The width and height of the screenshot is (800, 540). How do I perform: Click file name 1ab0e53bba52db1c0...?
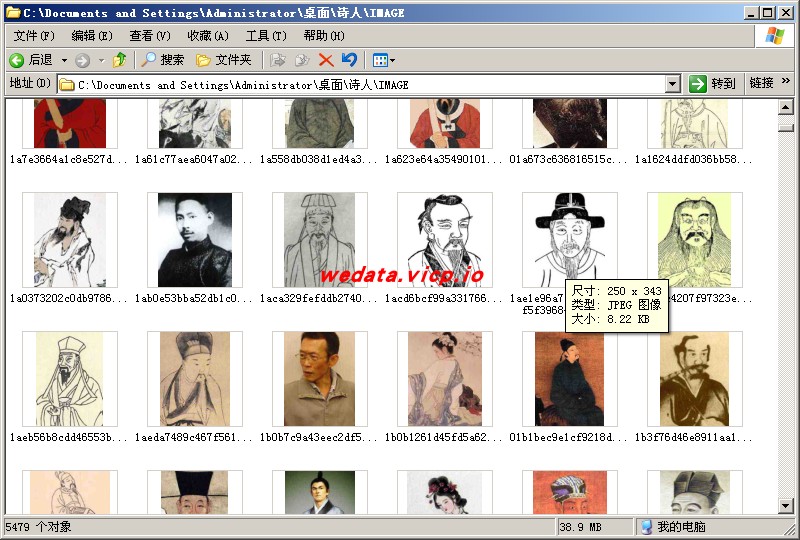tap(194, 298)
